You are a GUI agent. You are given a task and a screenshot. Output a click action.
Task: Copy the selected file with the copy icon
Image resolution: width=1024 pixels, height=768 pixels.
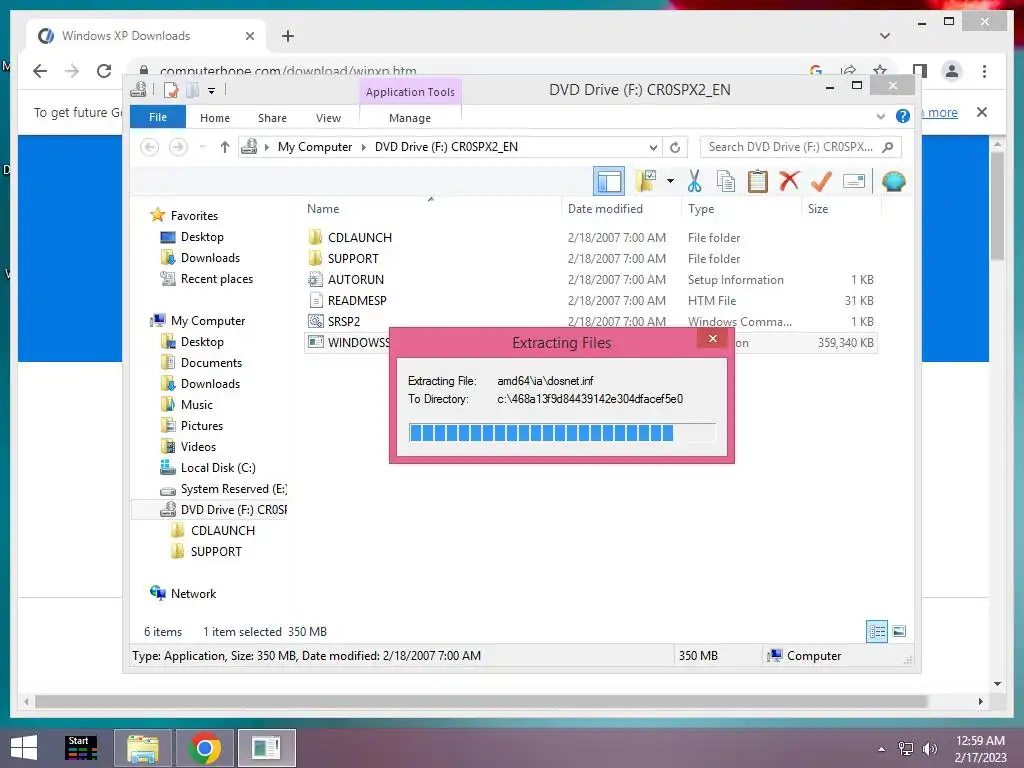[x=726, y=181]
